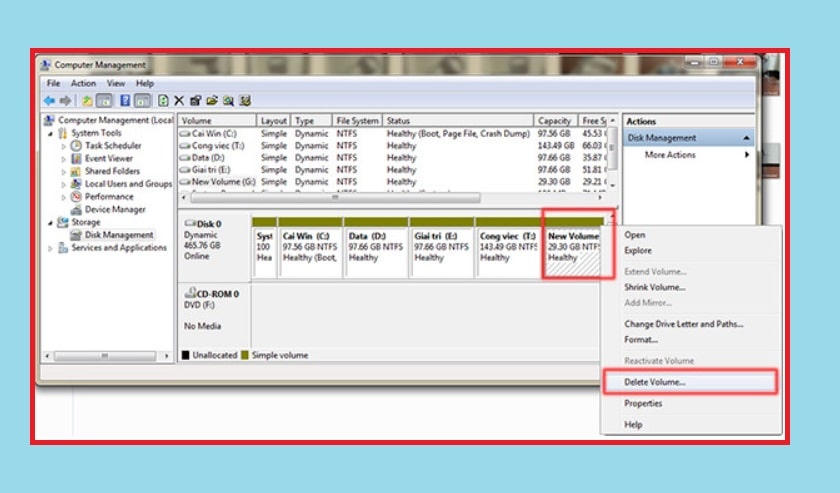Choose Change Drive Letter and Paths

[684, 324]
